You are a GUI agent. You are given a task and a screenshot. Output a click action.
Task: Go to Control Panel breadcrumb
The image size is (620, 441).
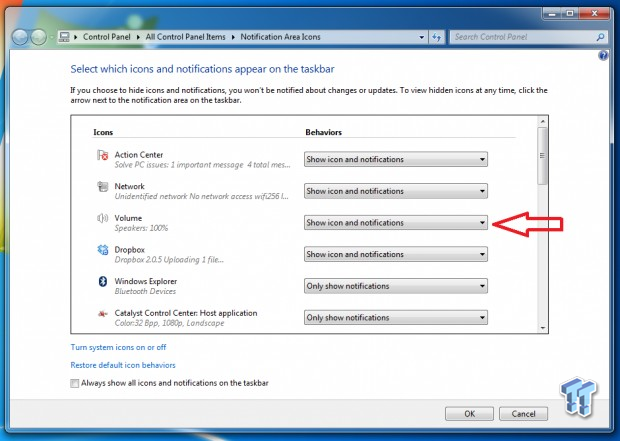(106, 37)
